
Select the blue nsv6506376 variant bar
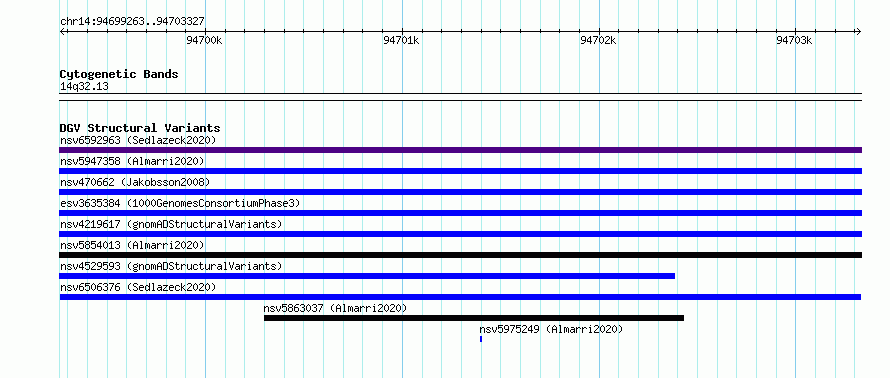coord(460,297)
